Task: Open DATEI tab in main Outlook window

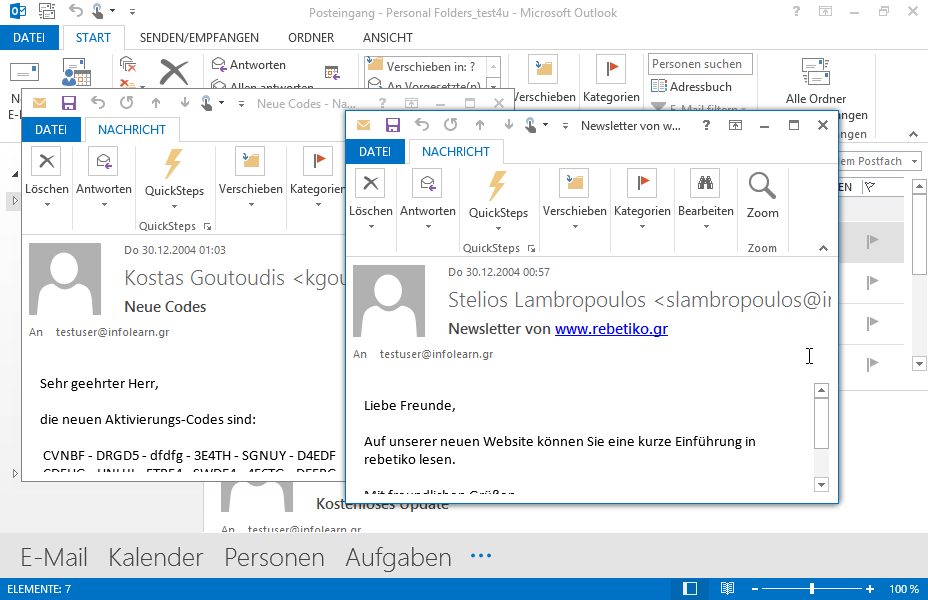Action: coord(29,37)
